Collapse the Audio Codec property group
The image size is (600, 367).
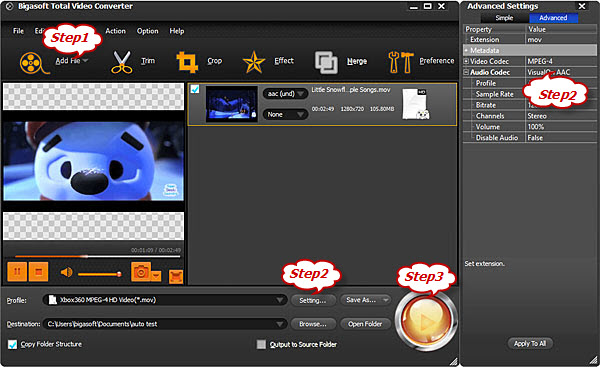tap(466, 72)
